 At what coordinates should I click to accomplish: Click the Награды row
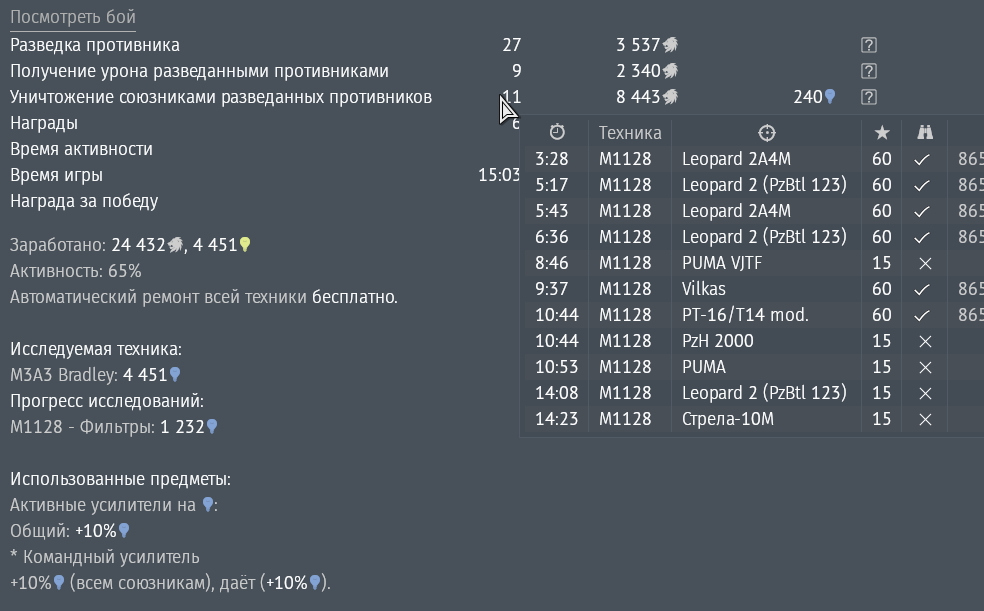[x=265, y=123]
